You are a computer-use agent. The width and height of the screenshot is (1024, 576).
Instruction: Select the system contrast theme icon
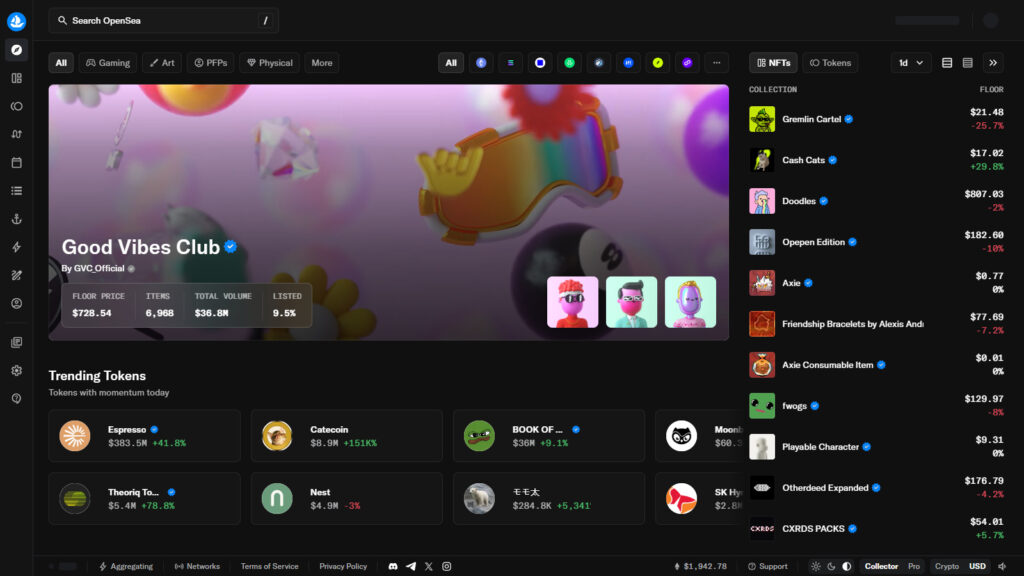click(846, 566)
